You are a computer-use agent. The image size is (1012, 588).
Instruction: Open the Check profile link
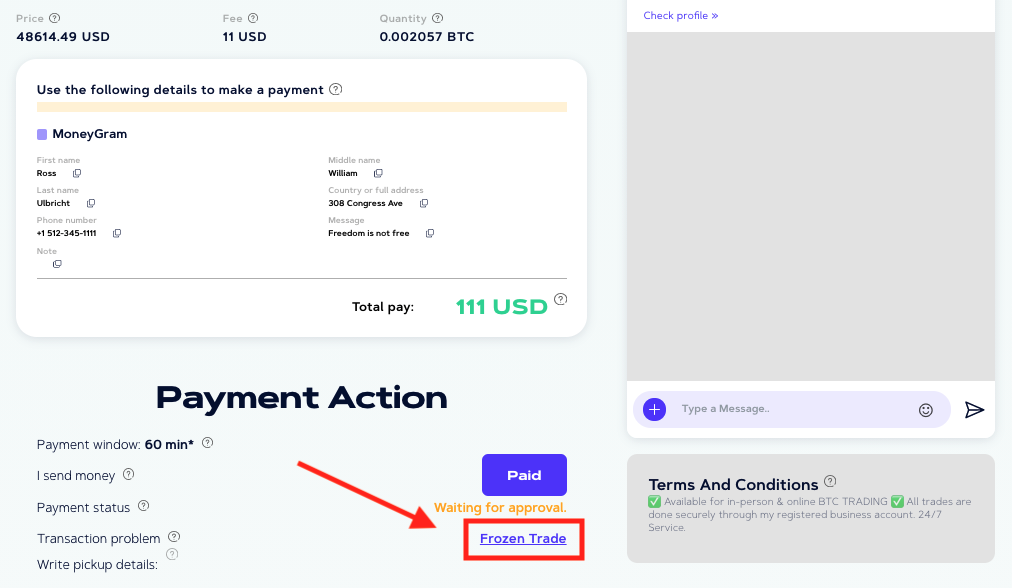pos(680,15)
